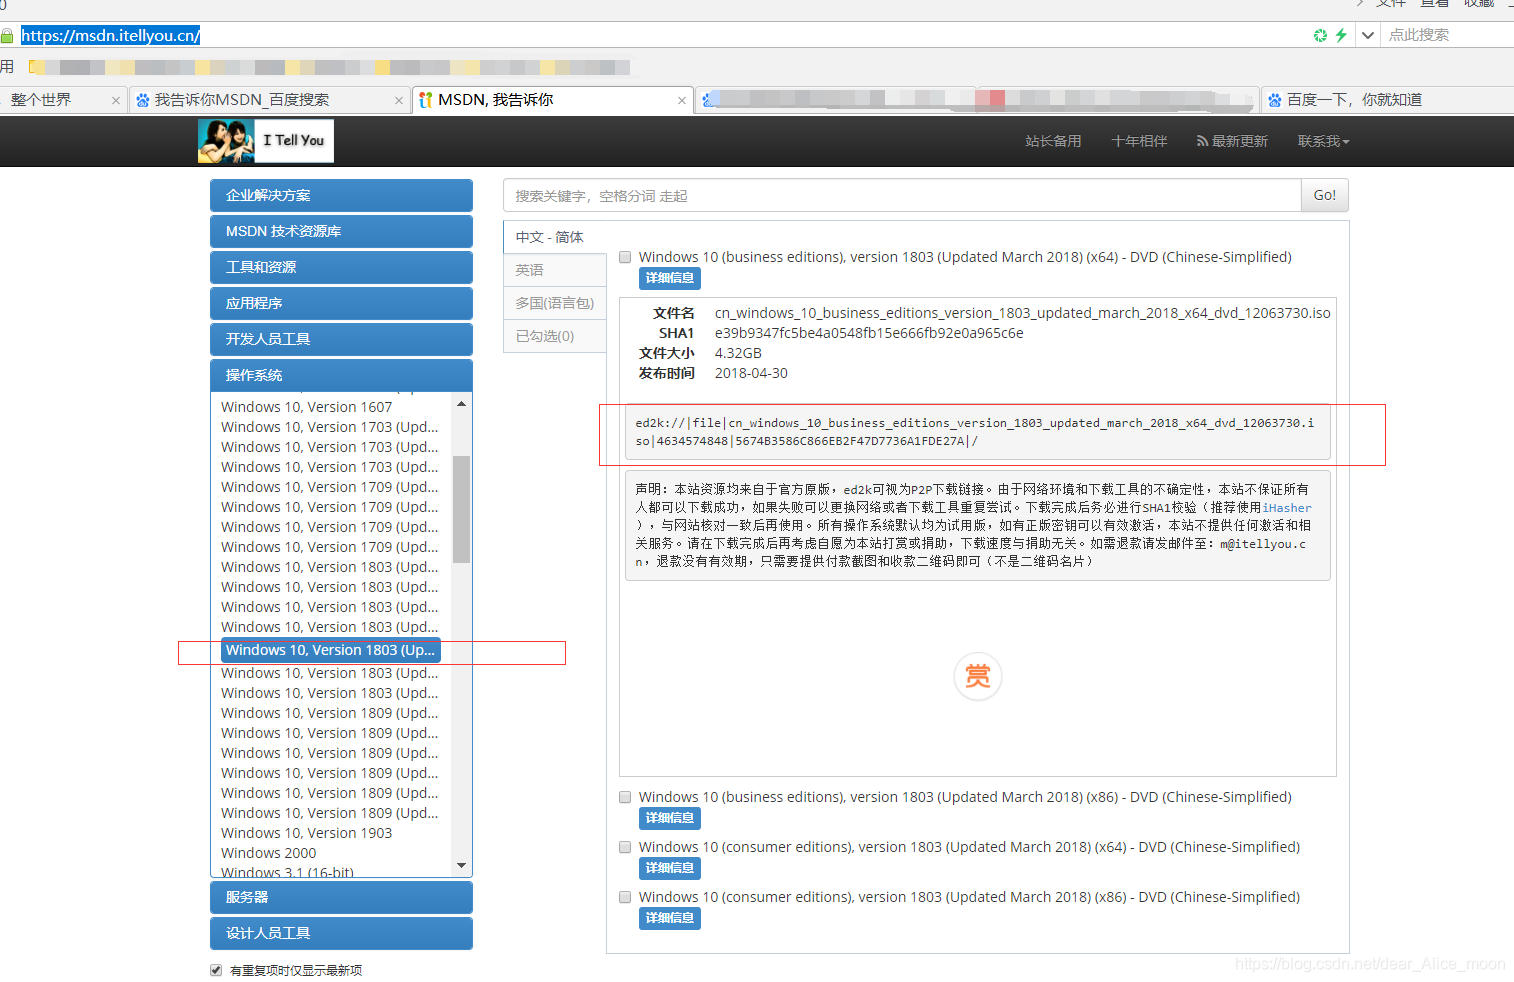The image size is (1514, 982).
Task: Open the address bar dropdown chevron
Action: click(x=1367, y=35)
